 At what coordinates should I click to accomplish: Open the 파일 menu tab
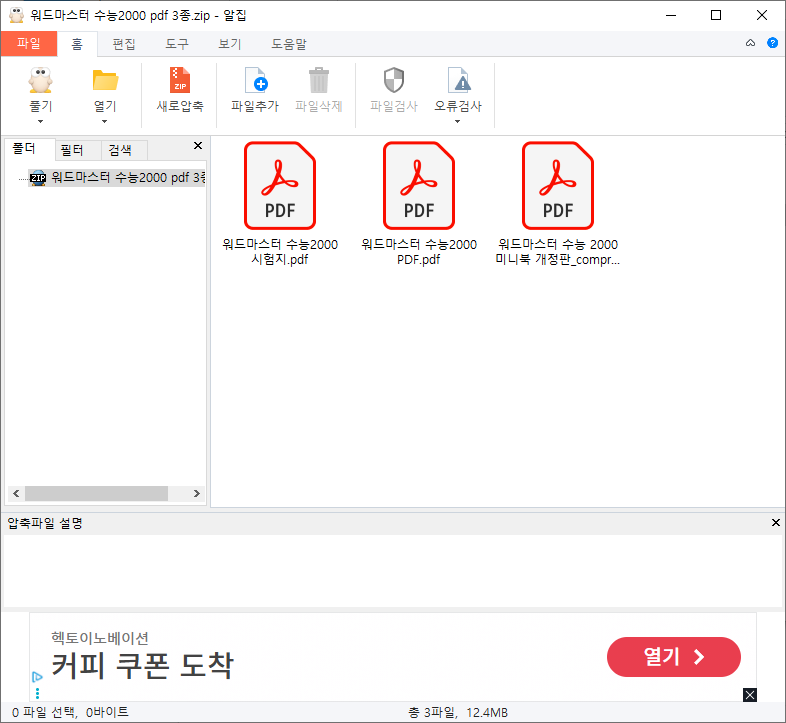[29, 44]
